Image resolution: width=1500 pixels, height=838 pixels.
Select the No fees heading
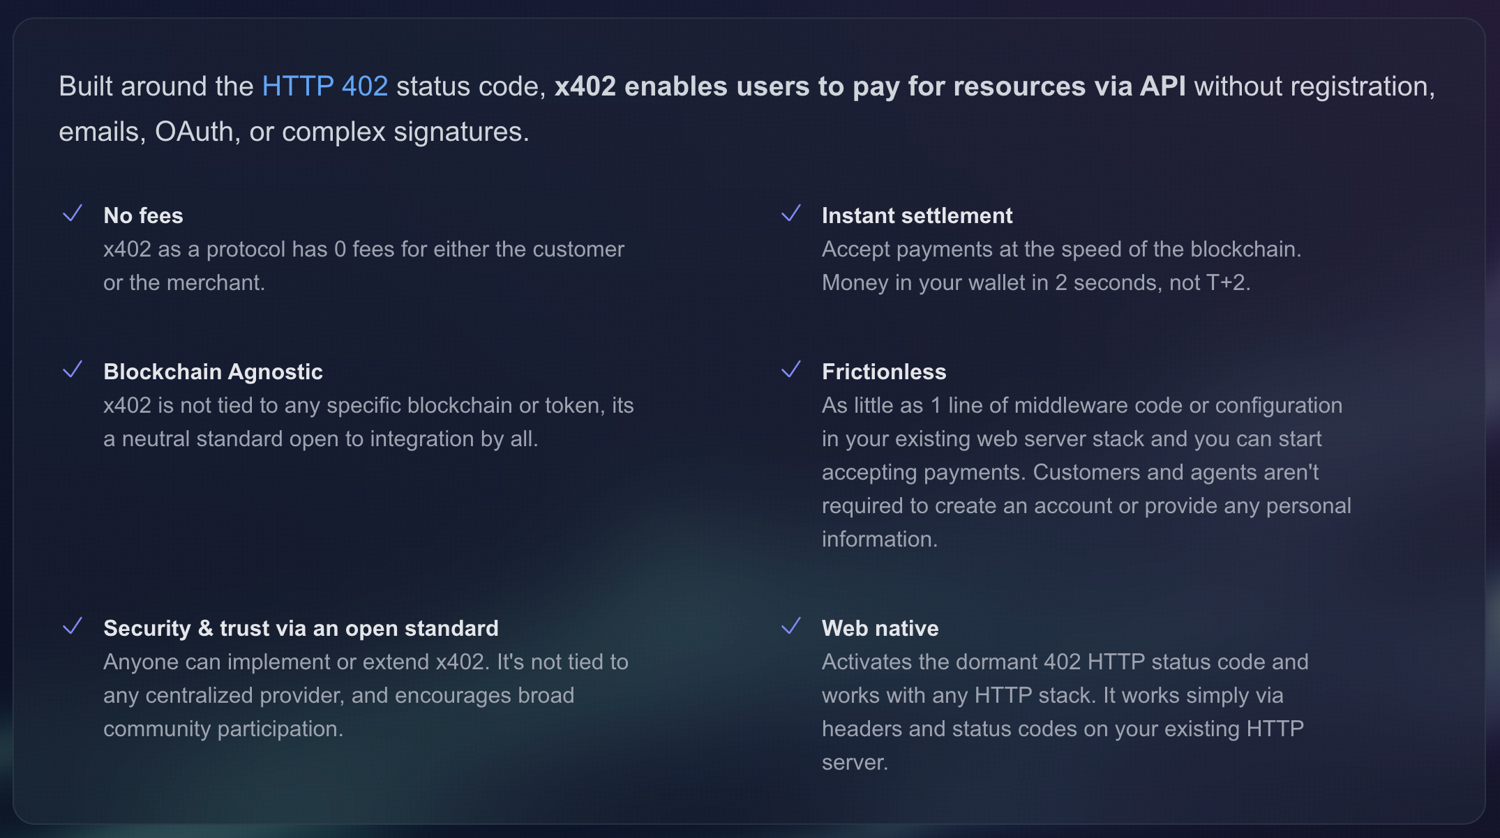pos(143,215)
